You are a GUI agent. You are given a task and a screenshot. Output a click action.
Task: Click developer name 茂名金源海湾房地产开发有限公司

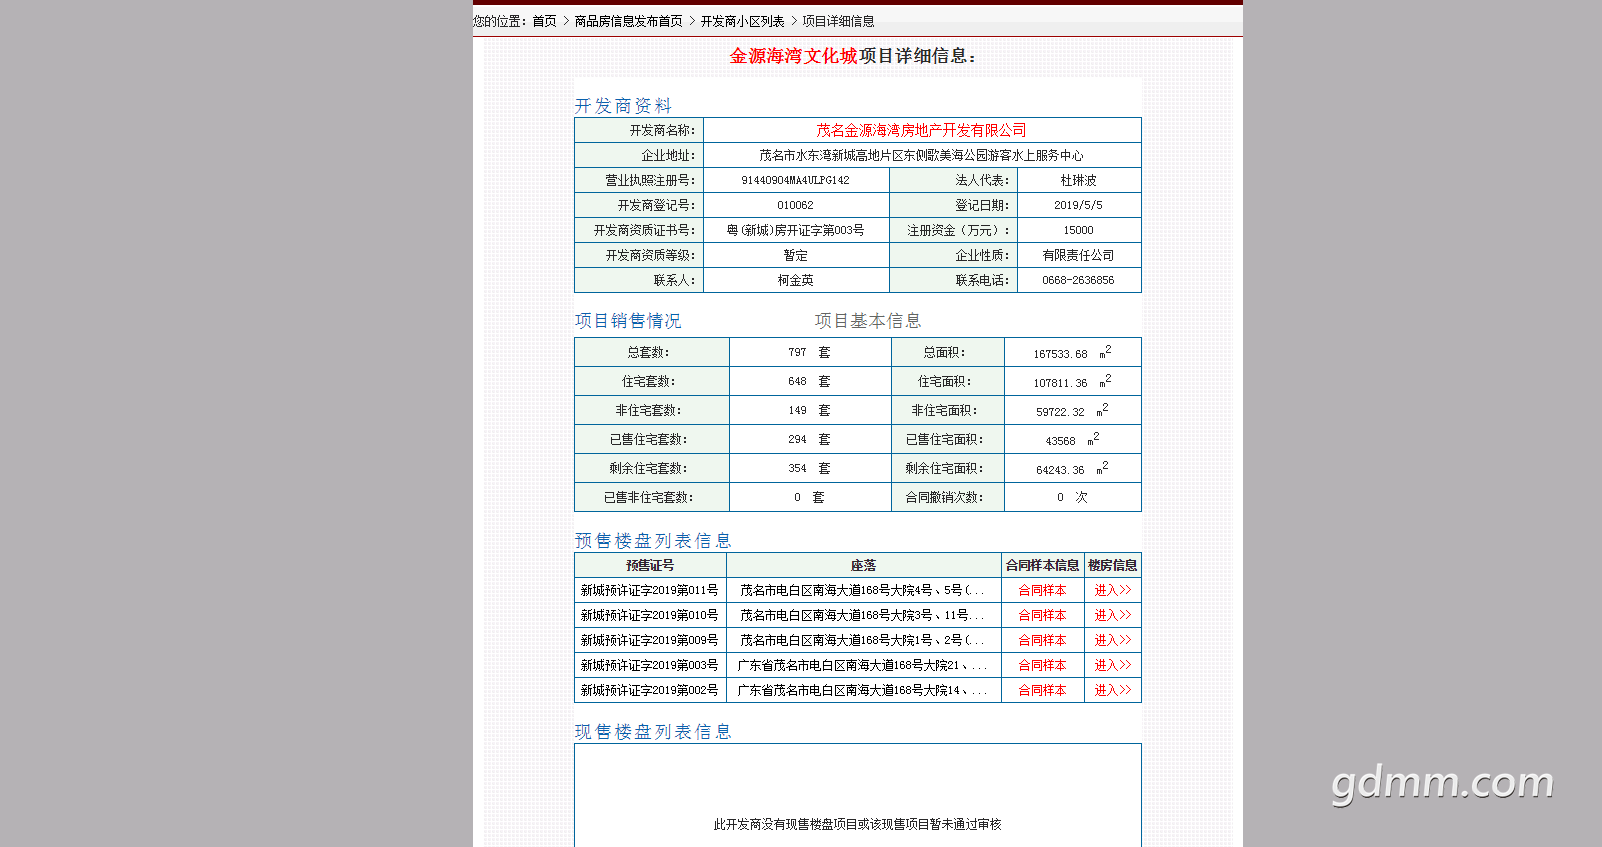(921, 130)
